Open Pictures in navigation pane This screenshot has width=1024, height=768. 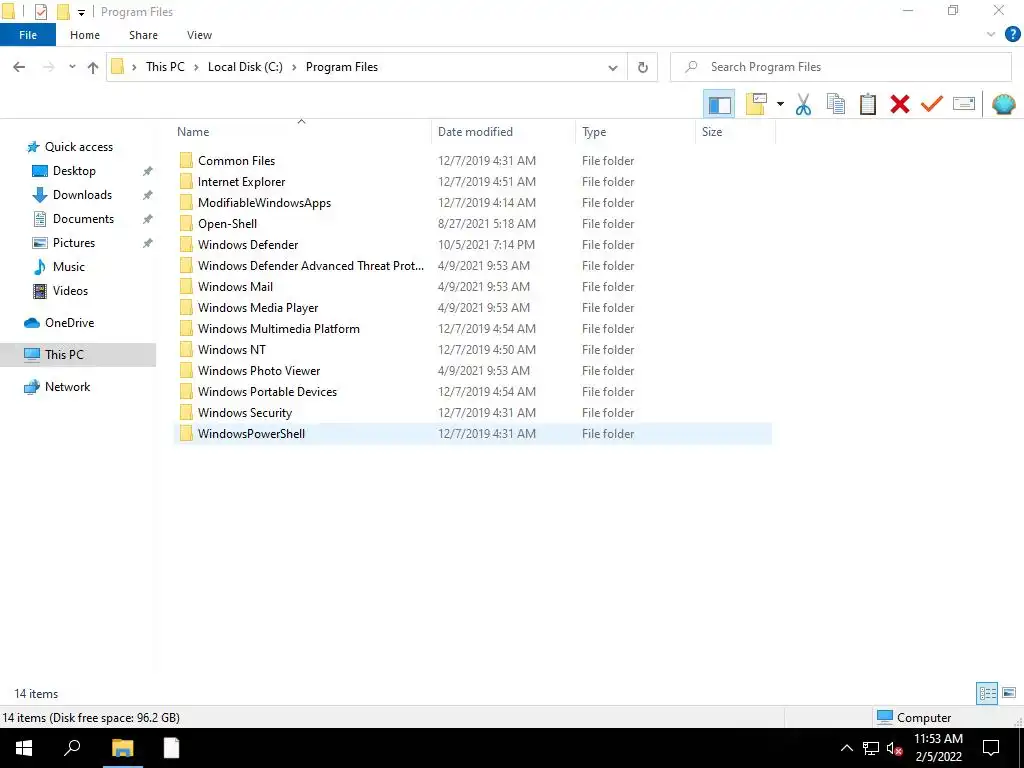[74, 243]
